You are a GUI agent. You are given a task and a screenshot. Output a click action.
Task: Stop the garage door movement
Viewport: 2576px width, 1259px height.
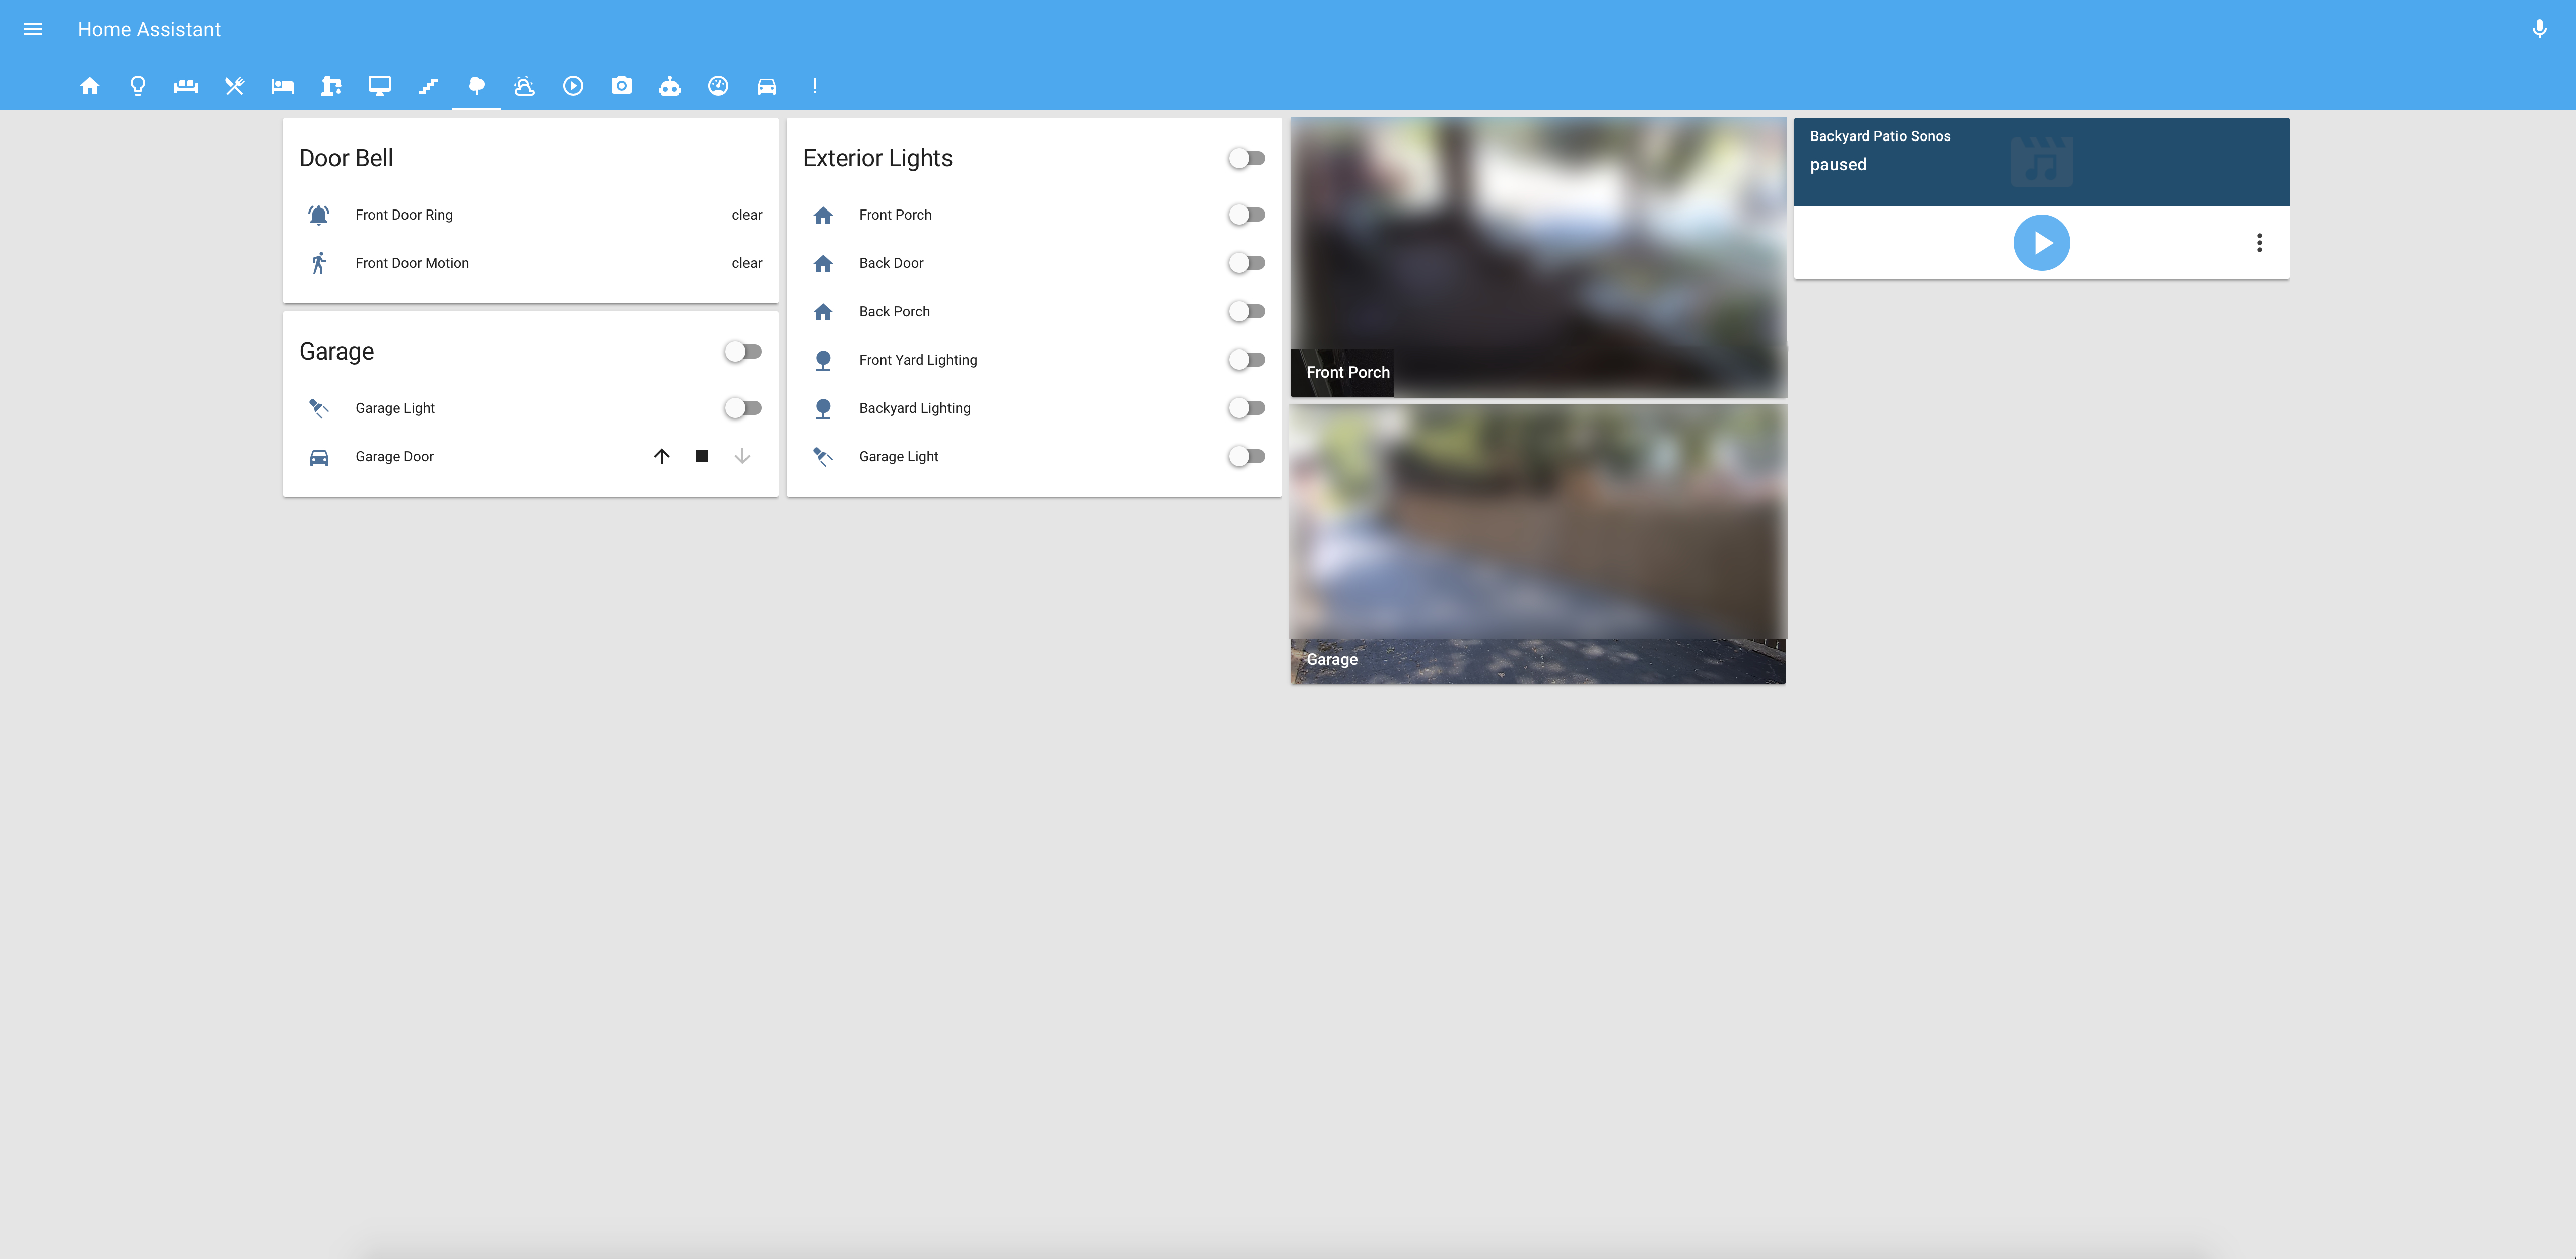pos(702,457)
